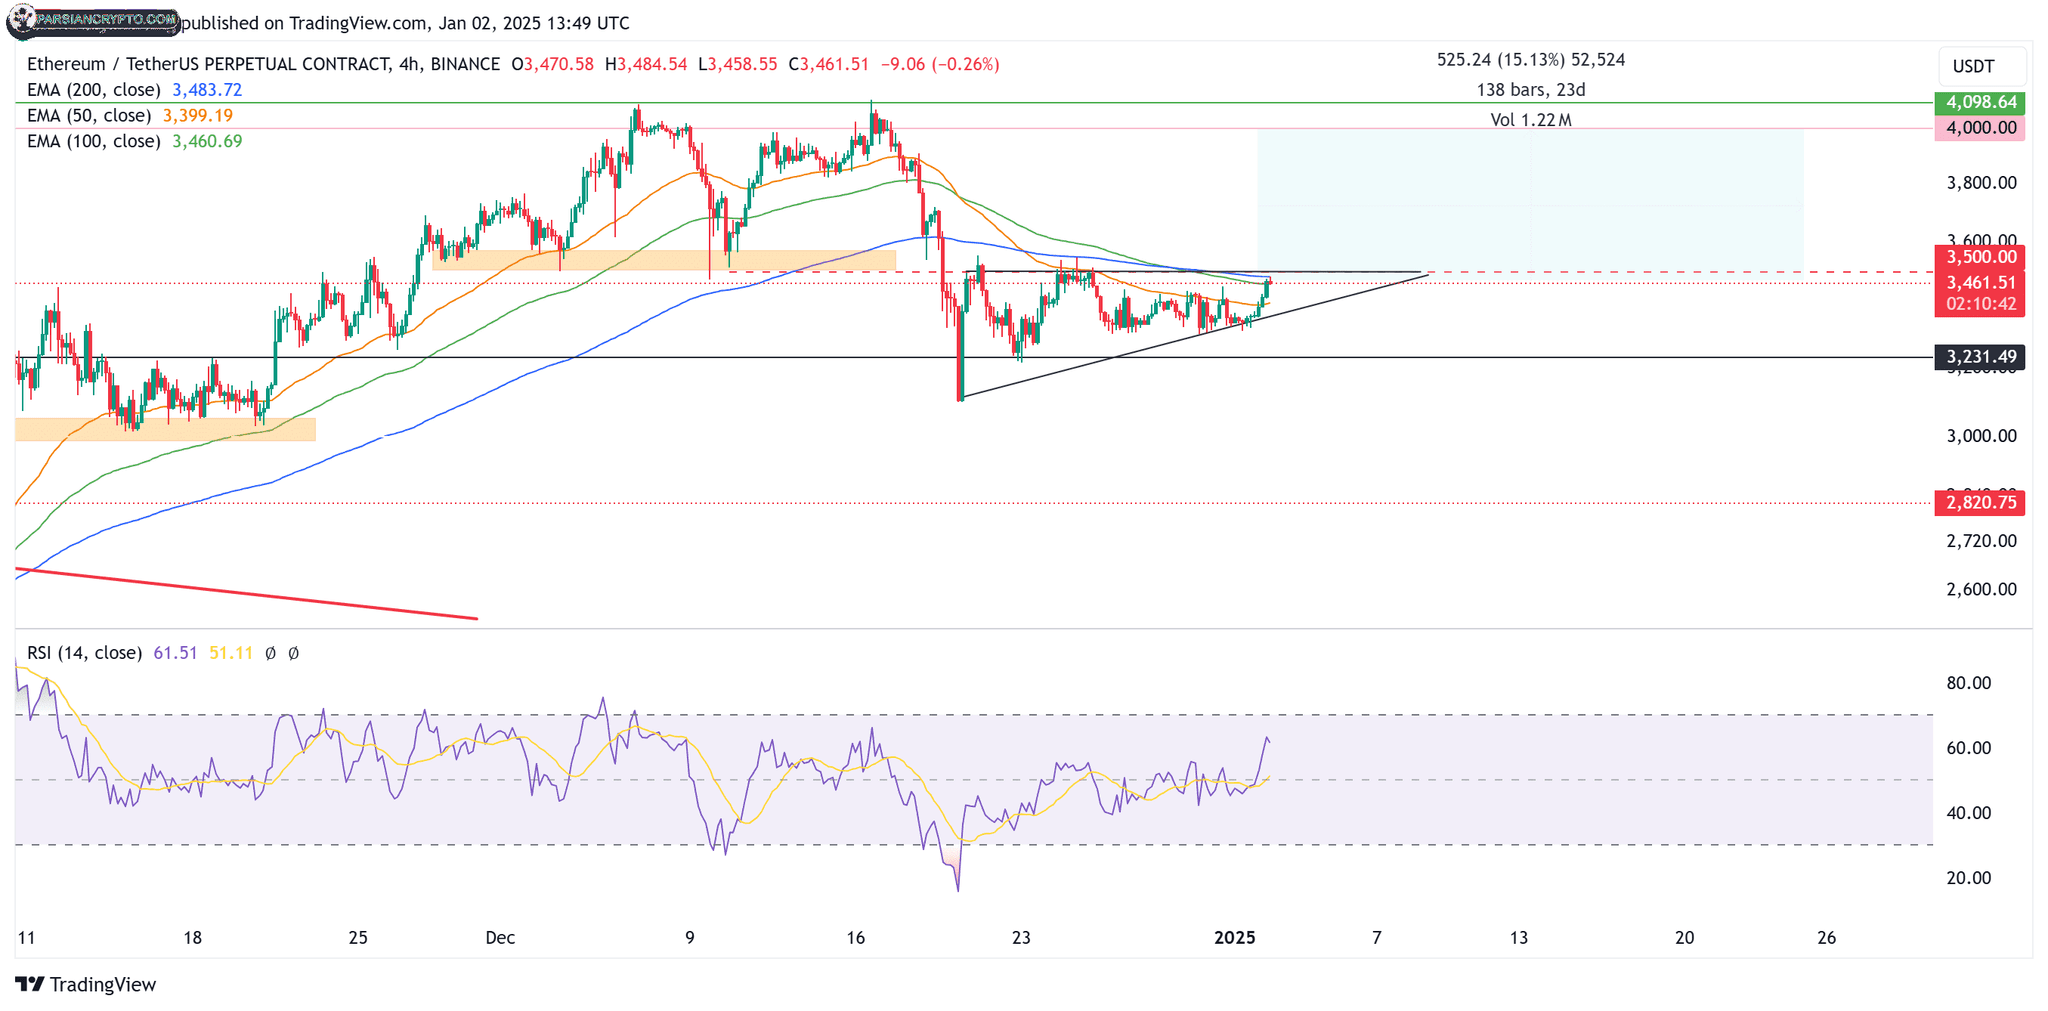
Task: Click the 3,500.00 red price label
Action: (1980, 257)
